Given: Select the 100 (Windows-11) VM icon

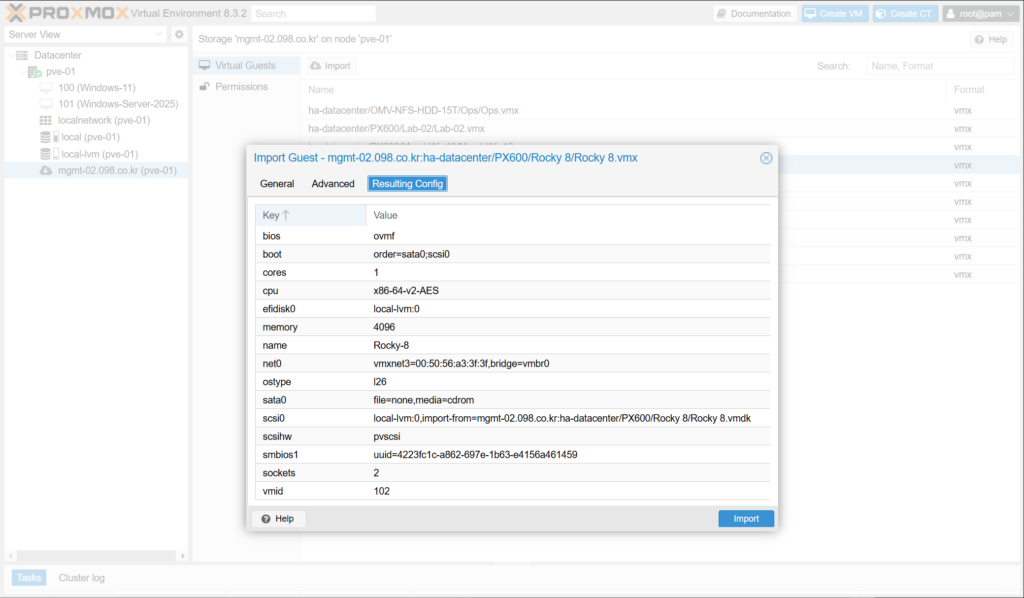Looking at the screenshot, I should tap(46, 88).
